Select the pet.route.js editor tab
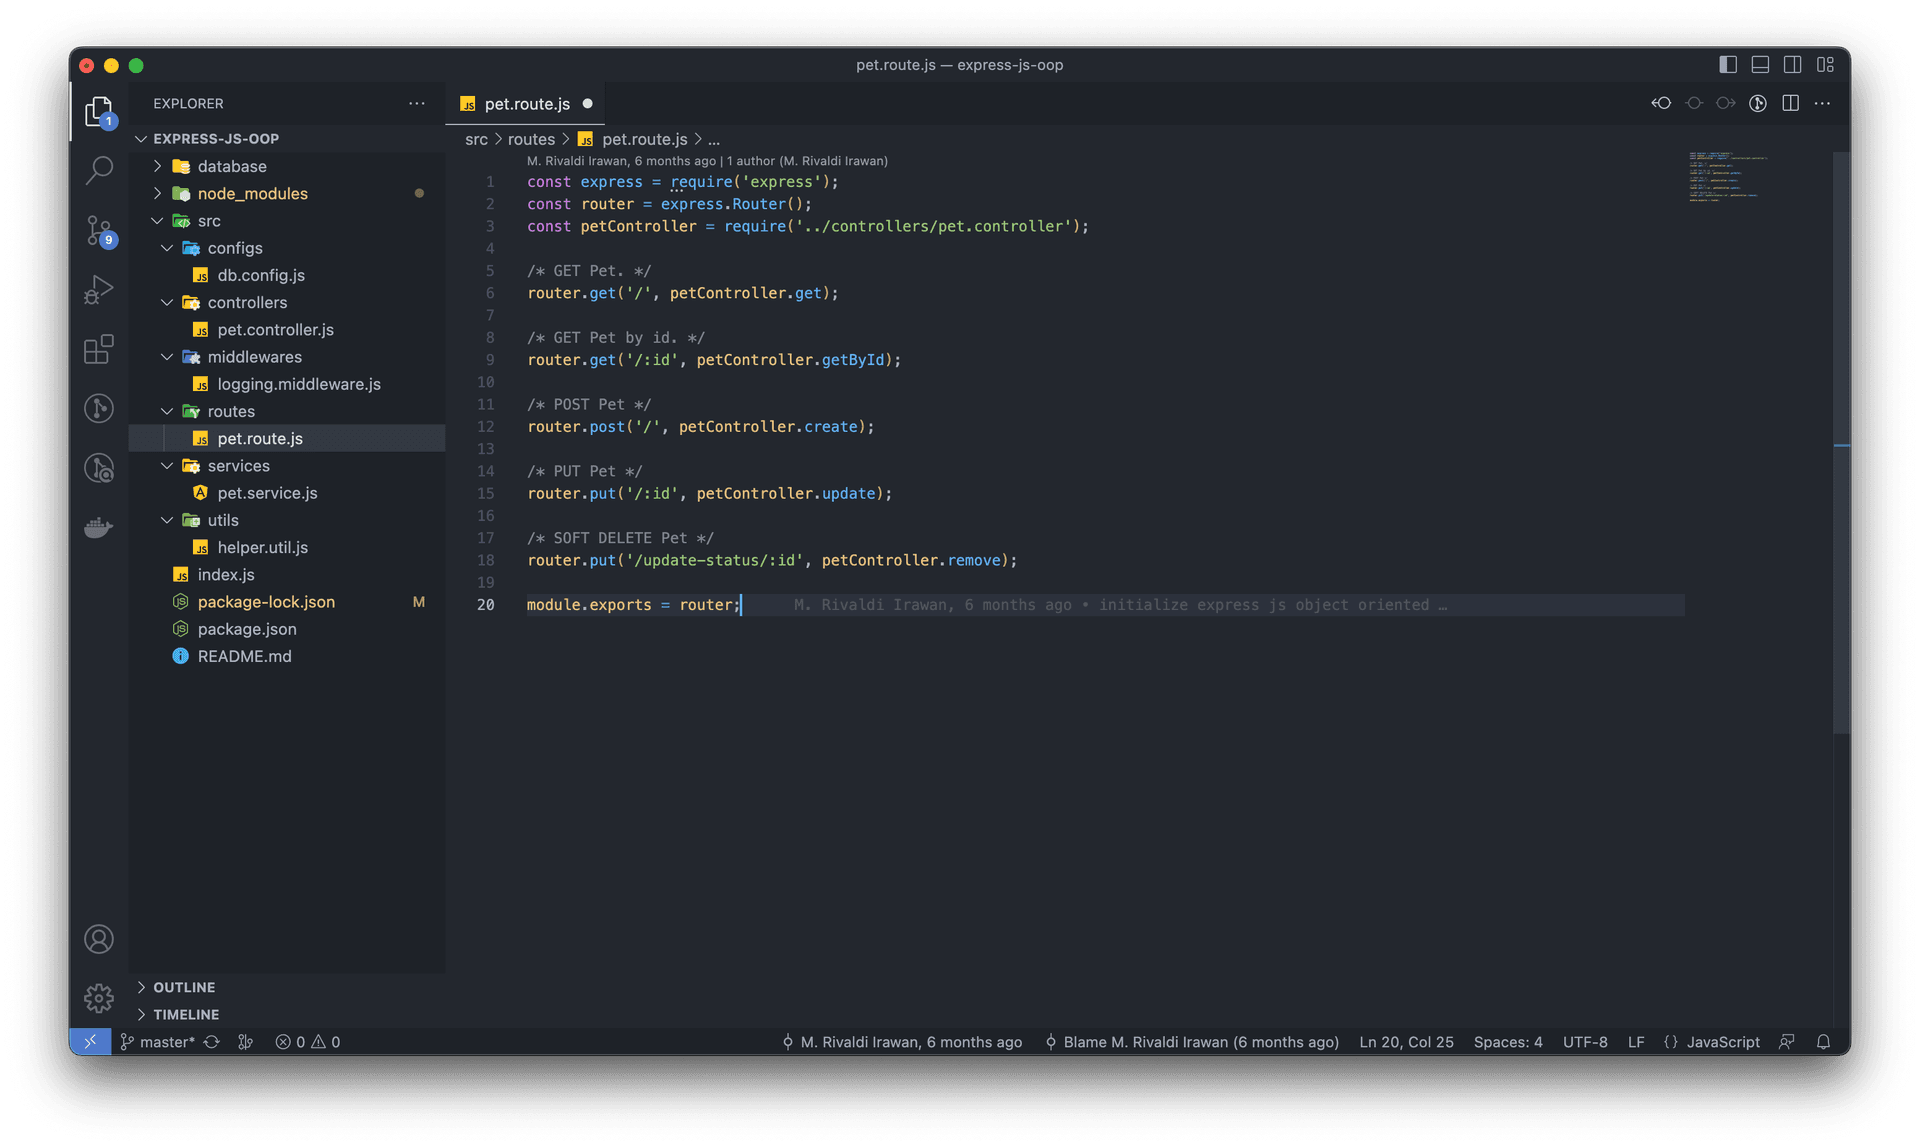 pos(527,104)
